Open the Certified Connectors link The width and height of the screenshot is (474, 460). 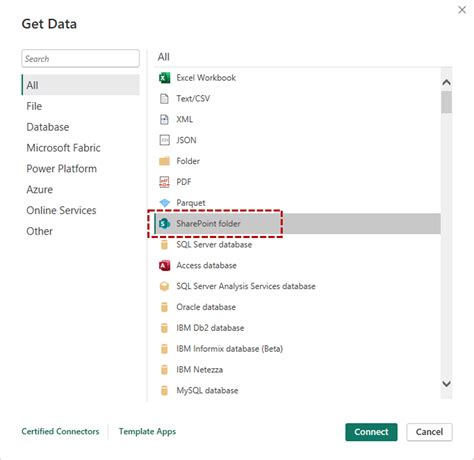pyautogui.click(x=60, y=431)
